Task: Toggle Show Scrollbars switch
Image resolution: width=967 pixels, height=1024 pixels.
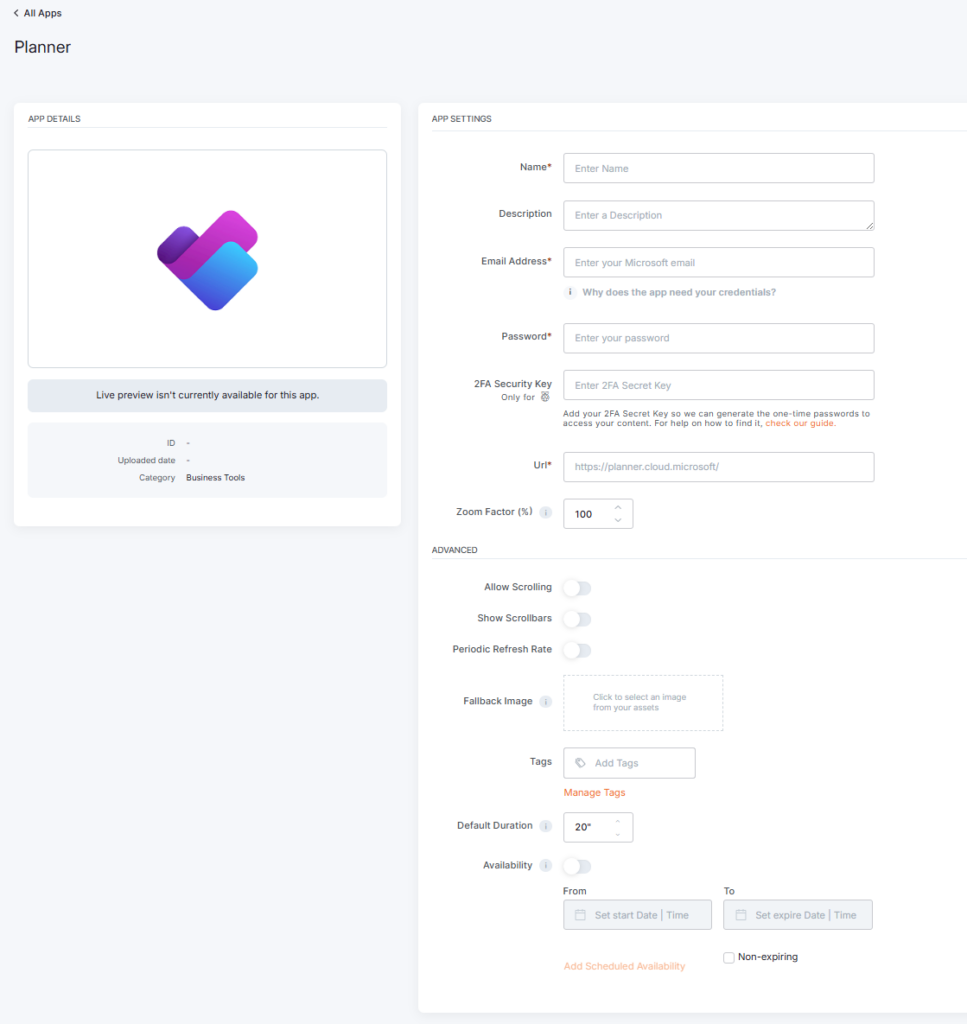Action: 577,618
